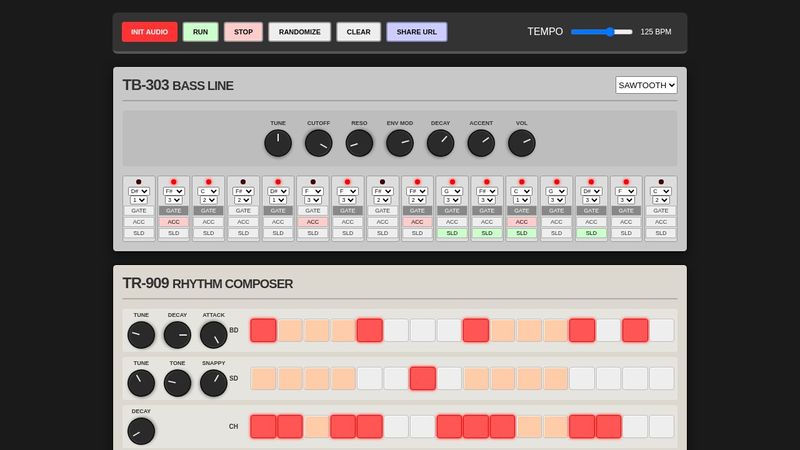Click the SD row TONE knob
800x450 pixels.
click(177, 383)
